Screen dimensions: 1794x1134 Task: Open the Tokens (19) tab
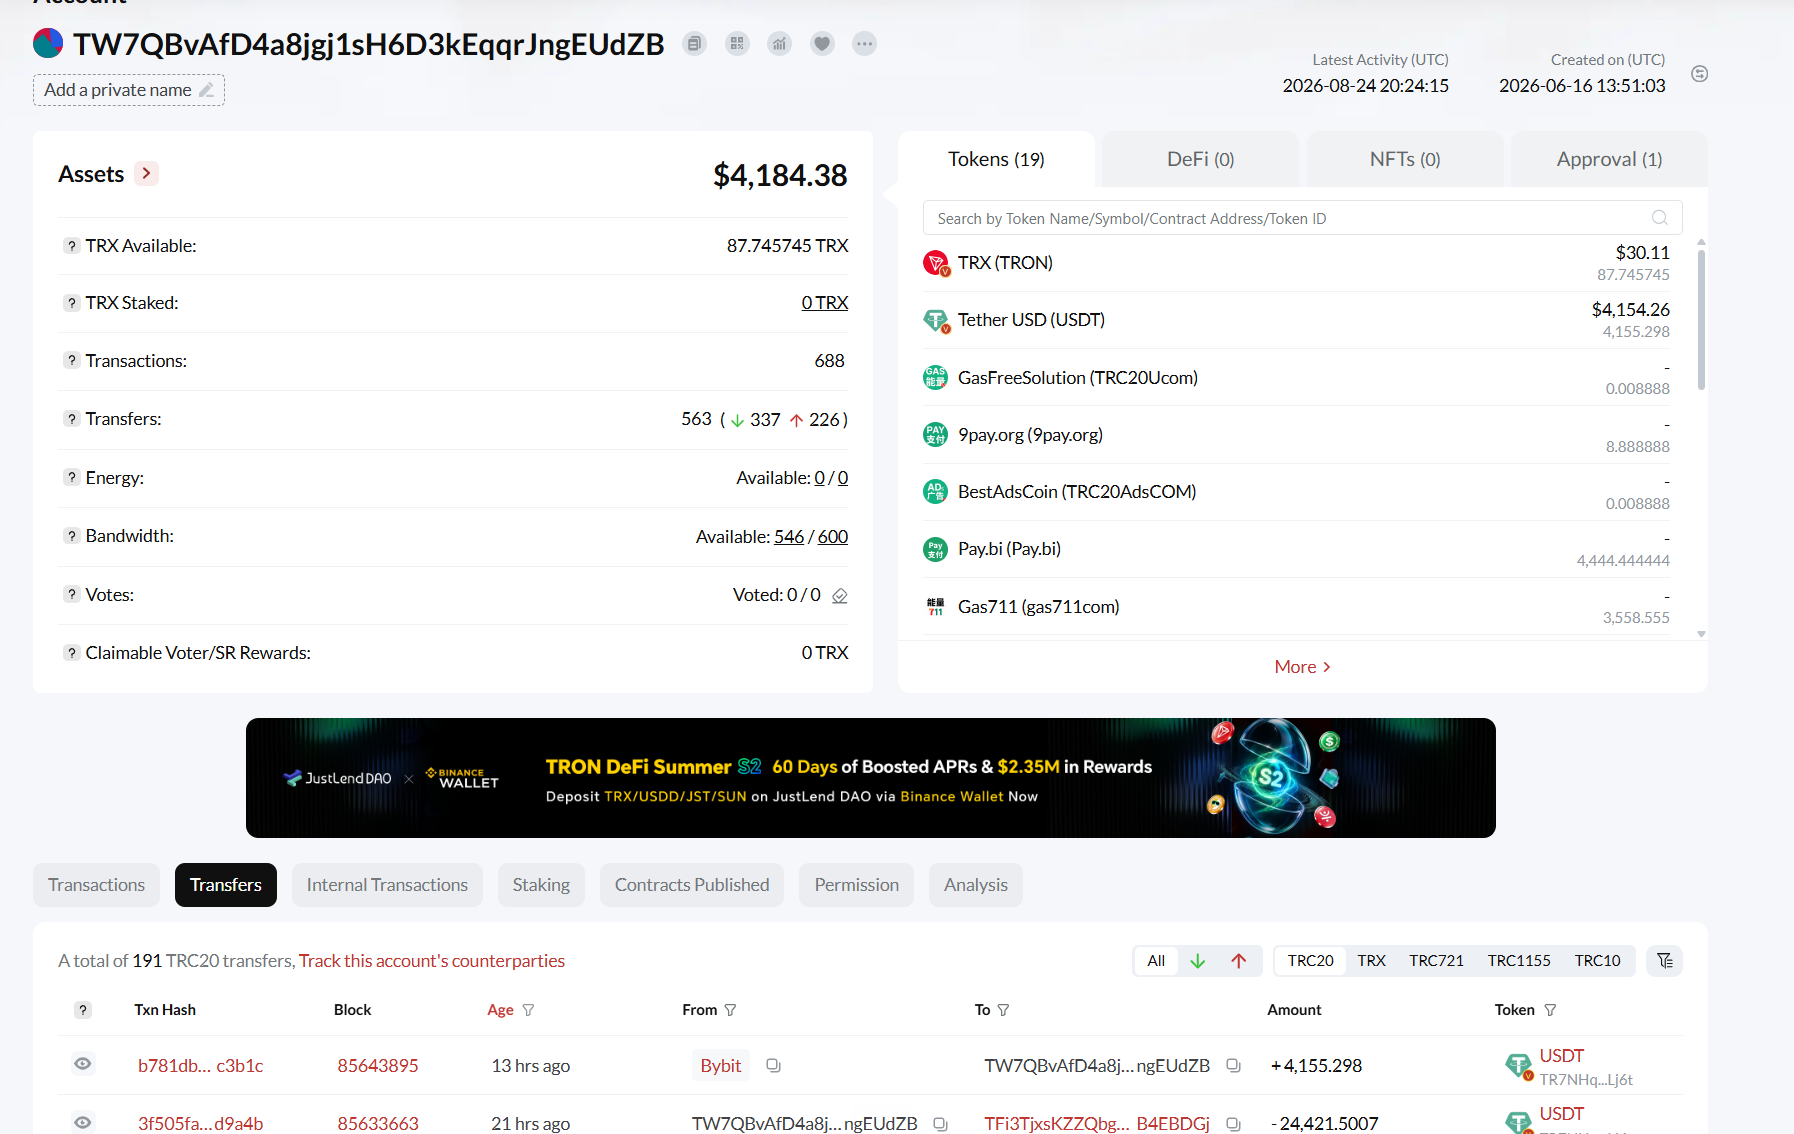[996, 160]
